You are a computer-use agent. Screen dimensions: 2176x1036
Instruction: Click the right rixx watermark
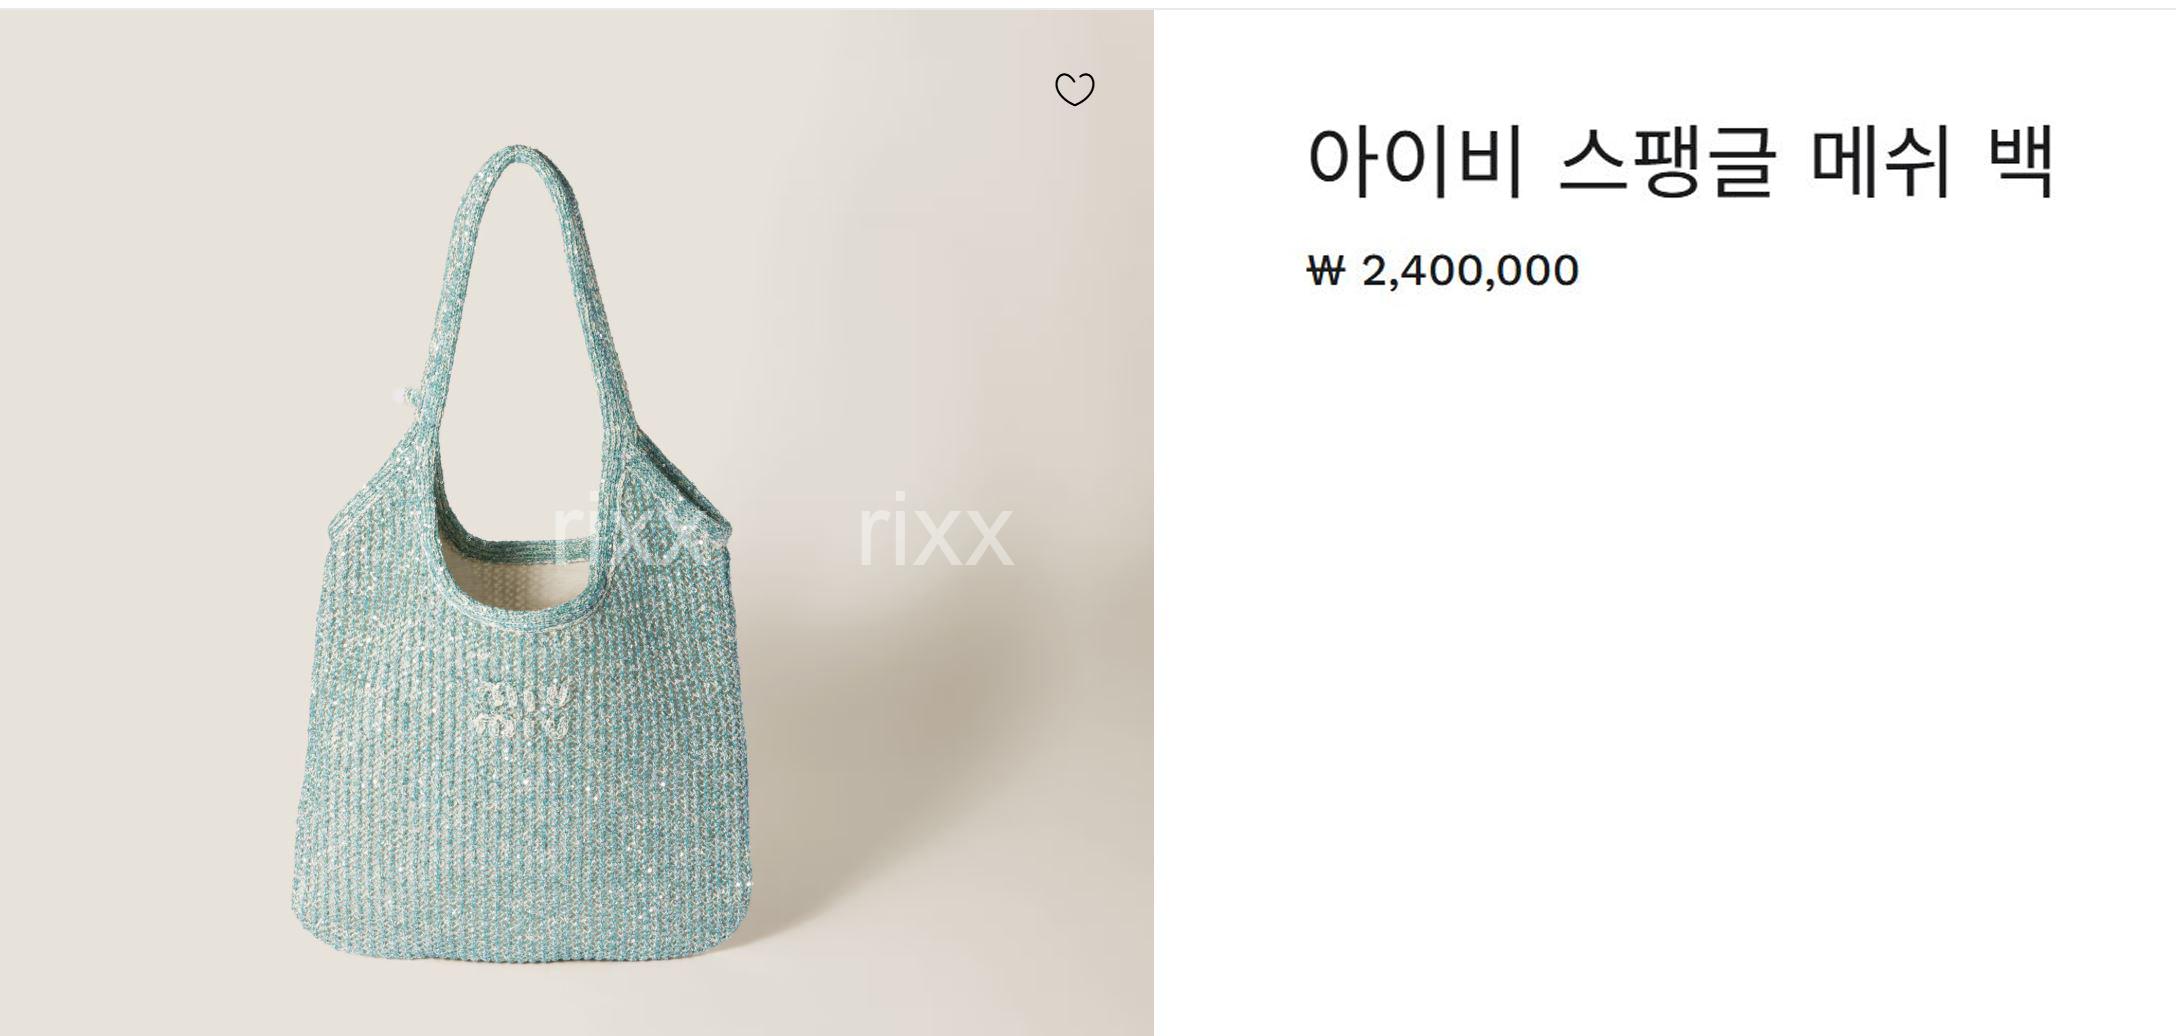[x=935, y=530]
